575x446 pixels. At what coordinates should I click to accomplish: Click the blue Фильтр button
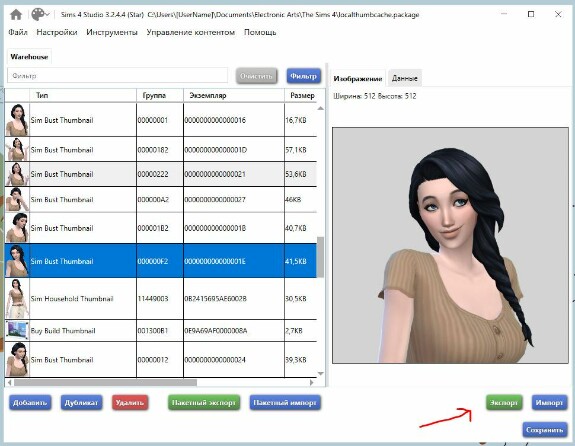coord(304,76)
